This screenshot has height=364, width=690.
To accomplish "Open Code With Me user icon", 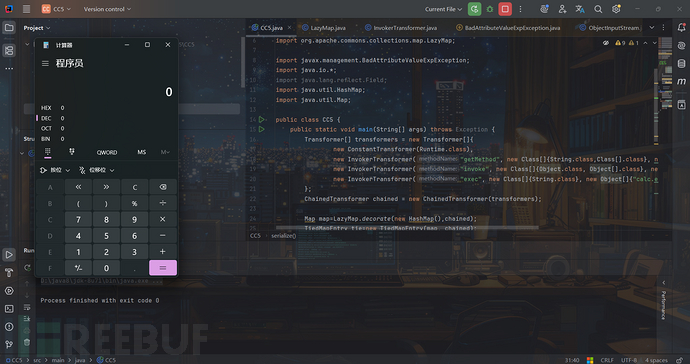I will 562,9.
